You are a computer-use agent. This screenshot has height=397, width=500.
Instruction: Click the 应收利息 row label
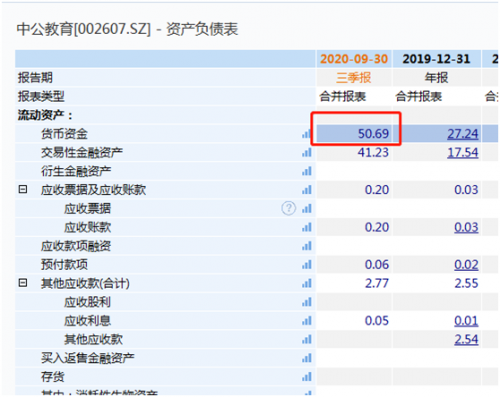click(87, 321)
